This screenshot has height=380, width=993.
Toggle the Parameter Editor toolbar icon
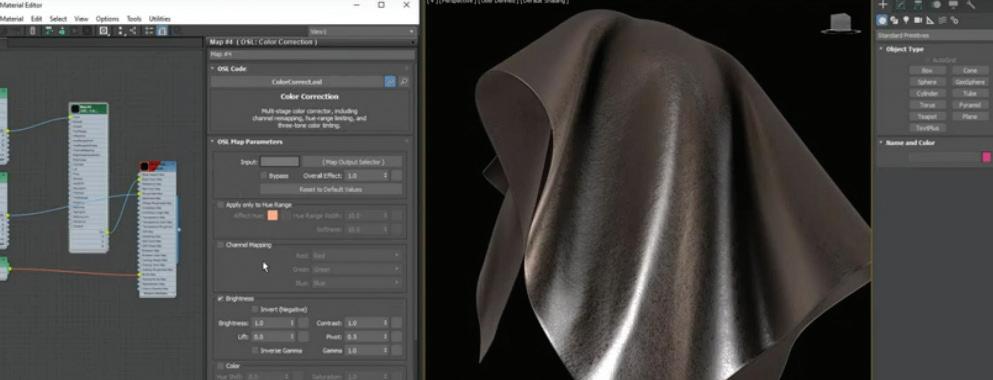point(162,30)
